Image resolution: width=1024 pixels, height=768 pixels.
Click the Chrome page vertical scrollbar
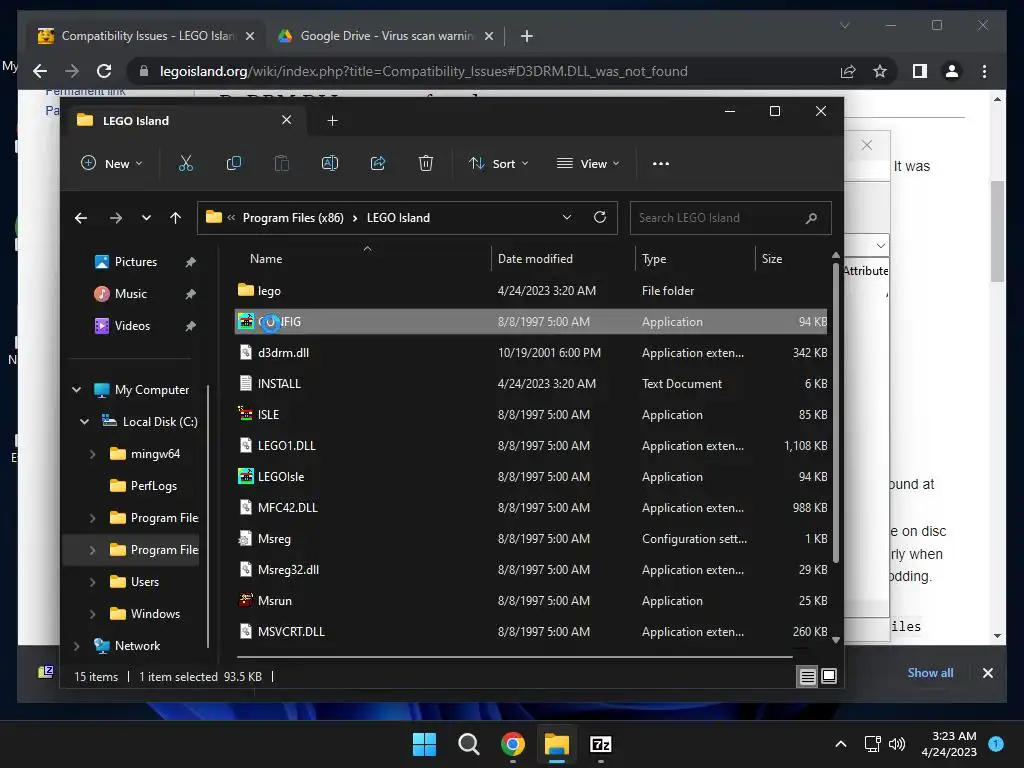point(997,232)
